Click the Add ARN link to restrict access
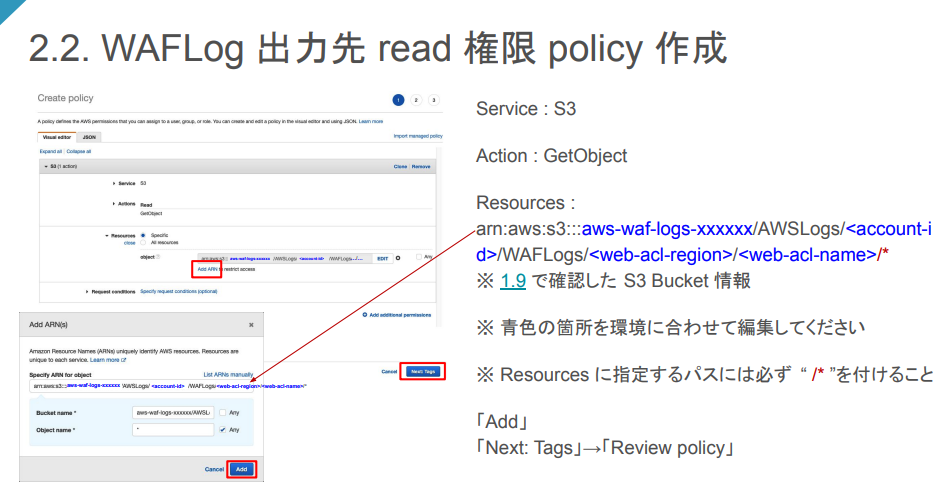This screenshot has height=491, width=937. pos(207,269)
